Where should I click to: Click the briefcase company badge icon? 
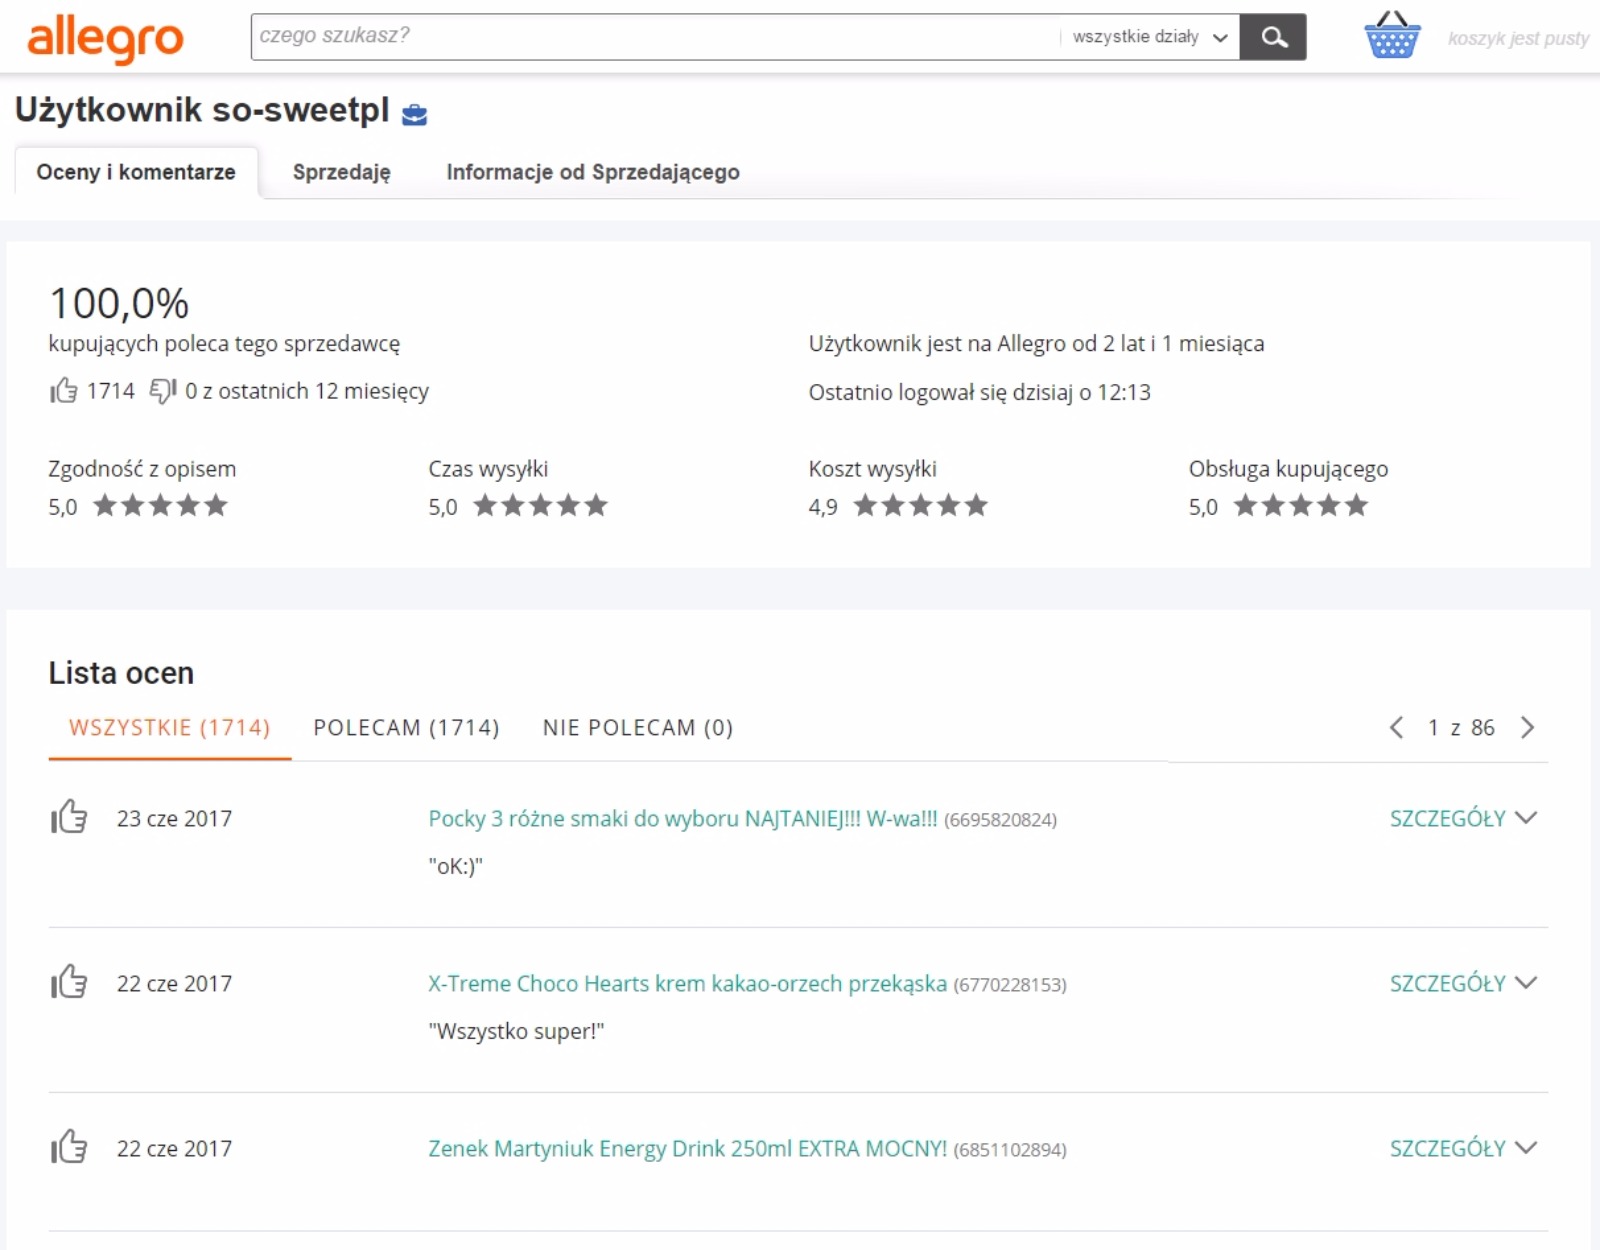coord(414,115)
